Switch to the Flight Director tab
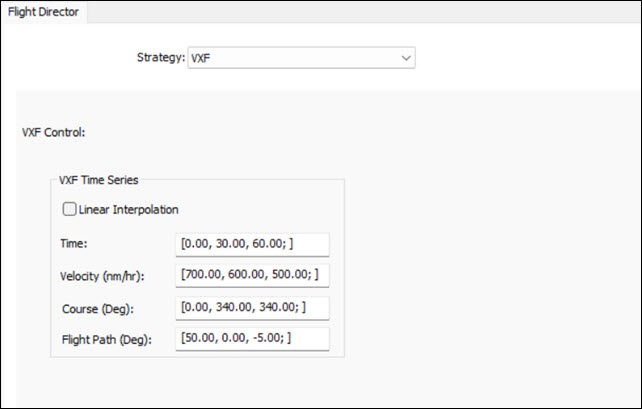This screenshot has width=642, height=409. (x=44, y=13)
